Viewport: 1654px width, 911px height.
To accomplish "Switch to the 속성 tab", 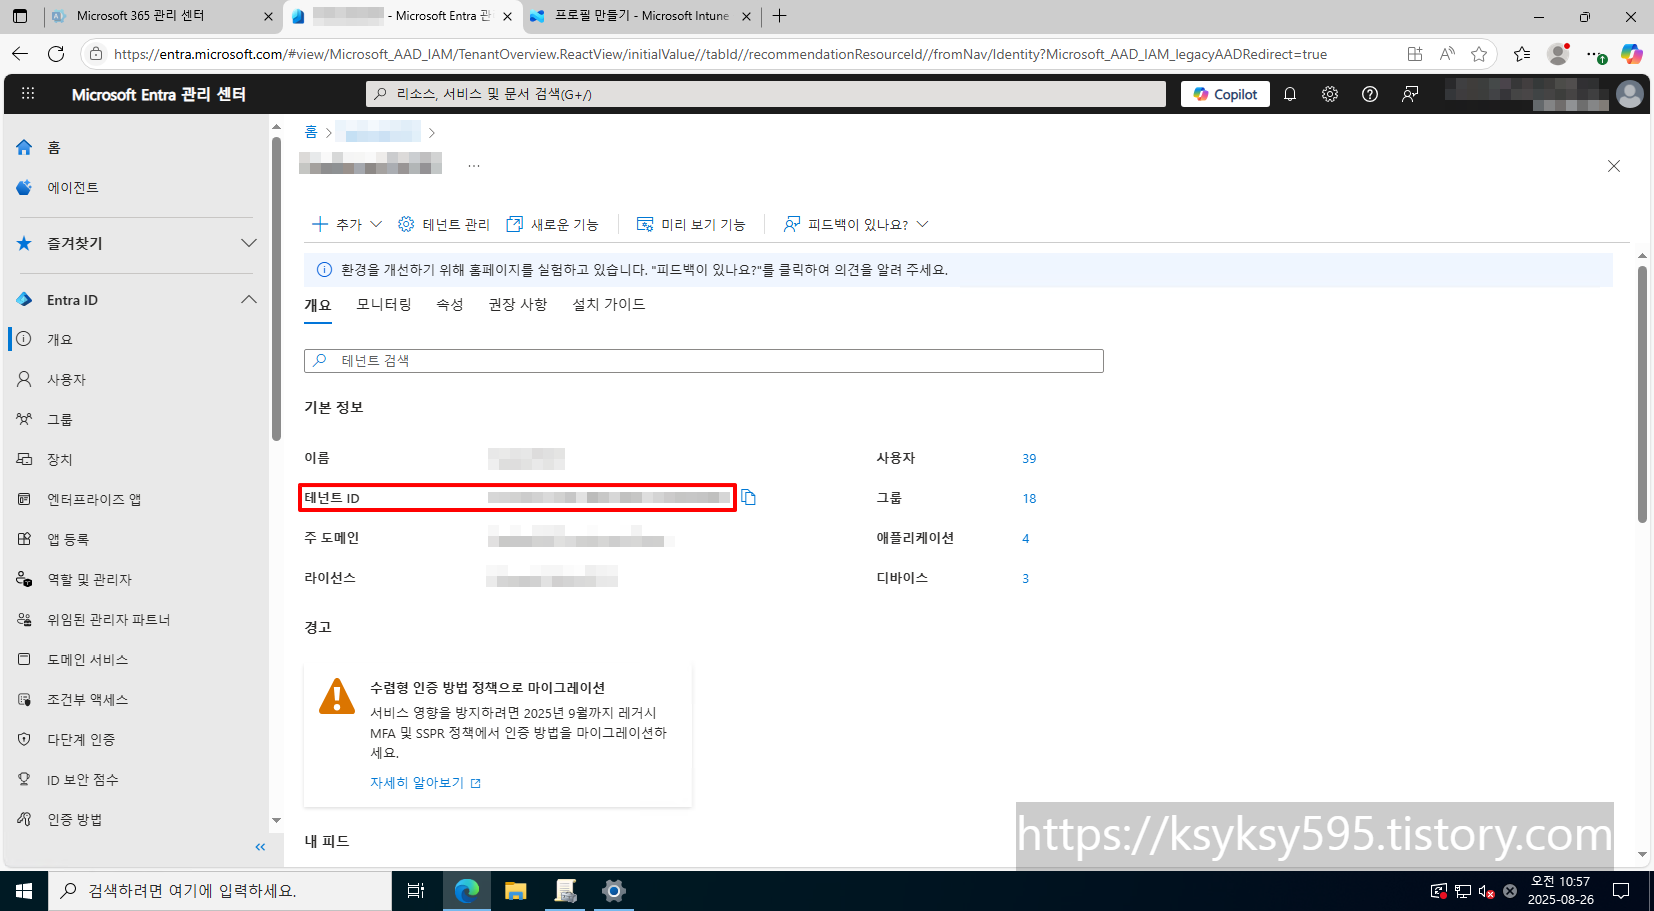I will (450, 304).
